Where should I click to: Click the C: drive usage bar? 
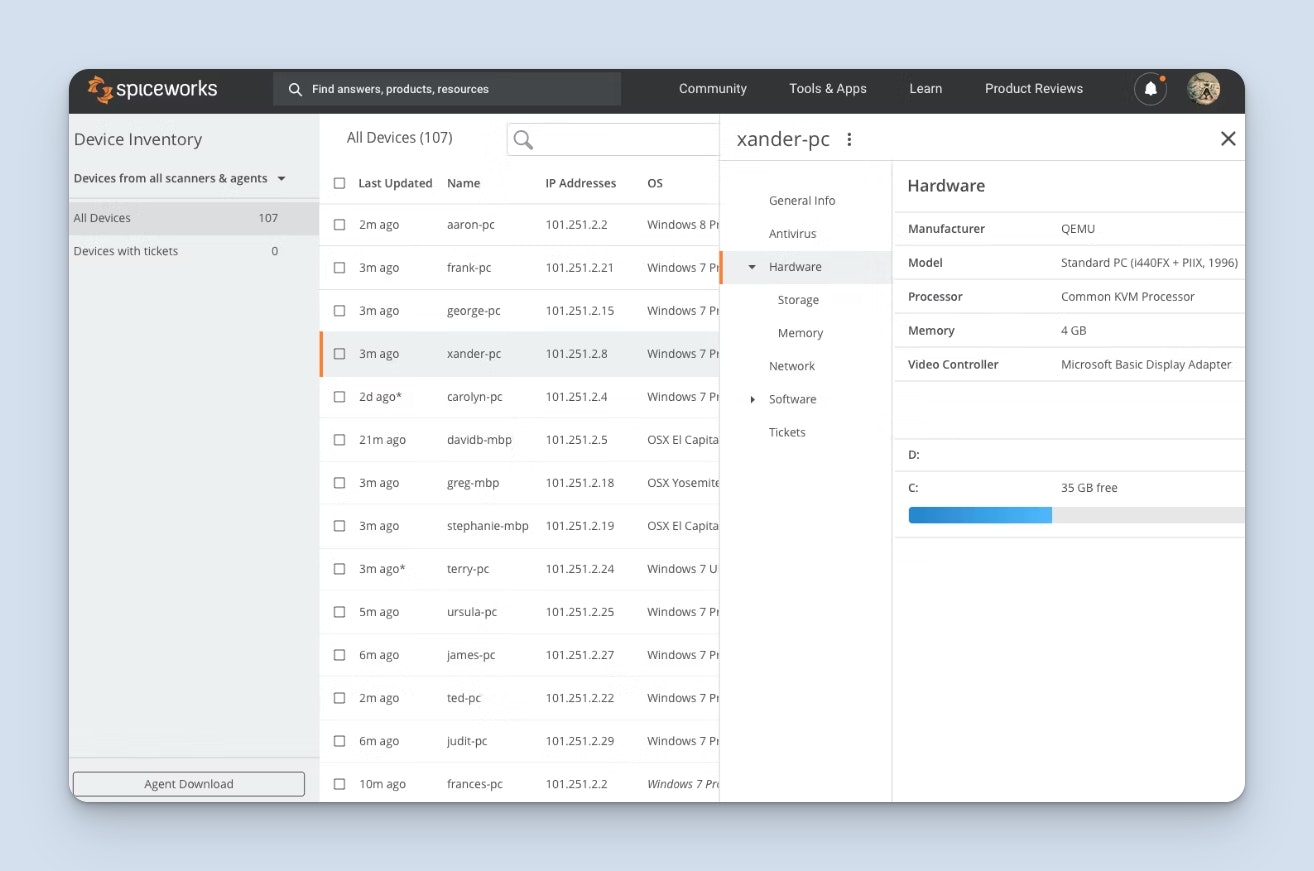tap(1075, 515)
